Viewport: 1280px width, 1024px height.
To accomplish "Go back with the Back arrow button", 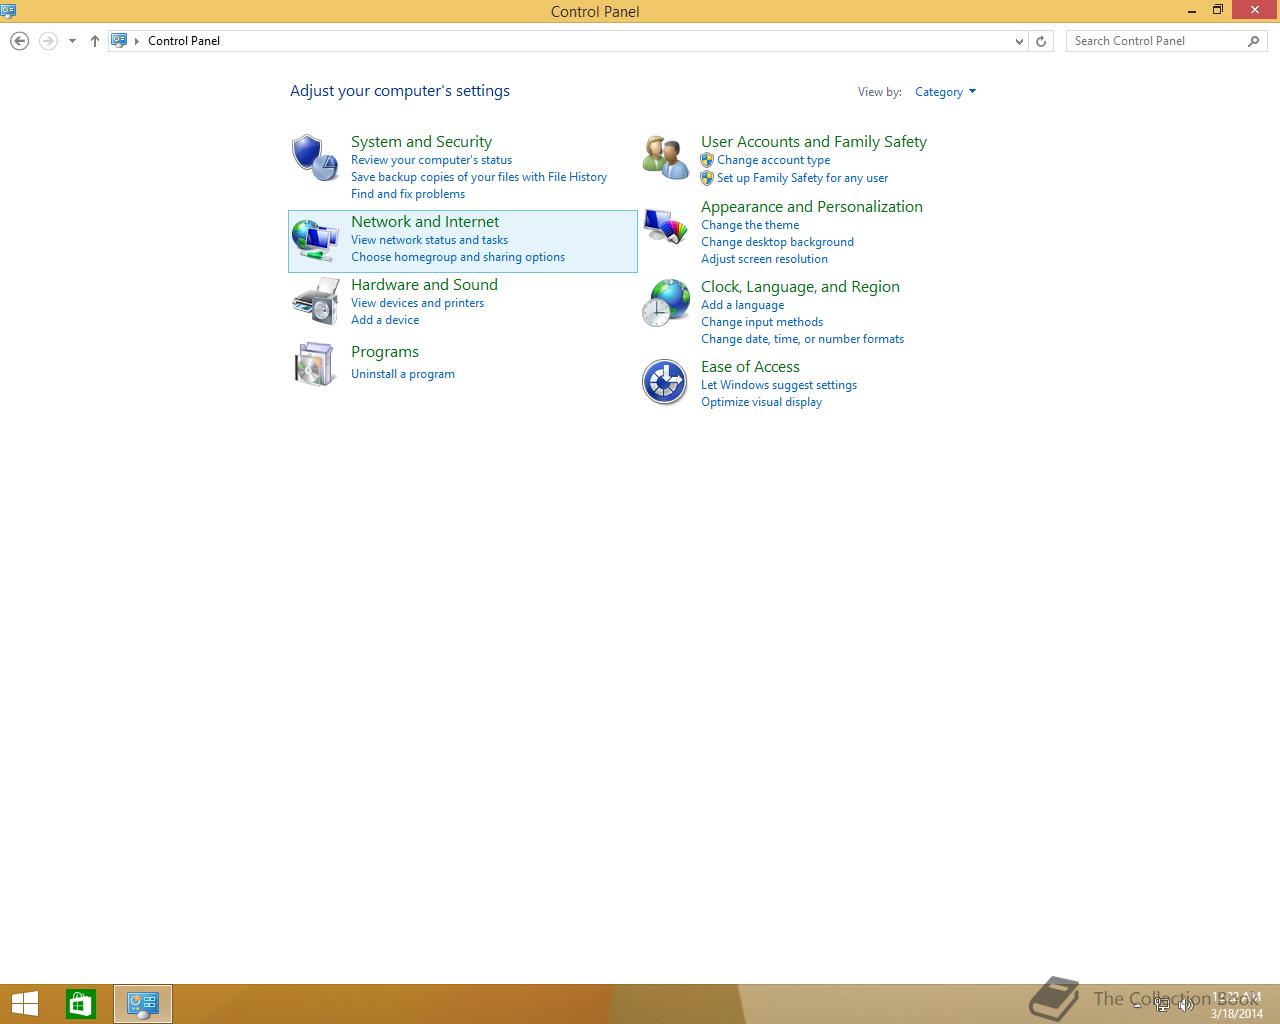I will [19, 41].
